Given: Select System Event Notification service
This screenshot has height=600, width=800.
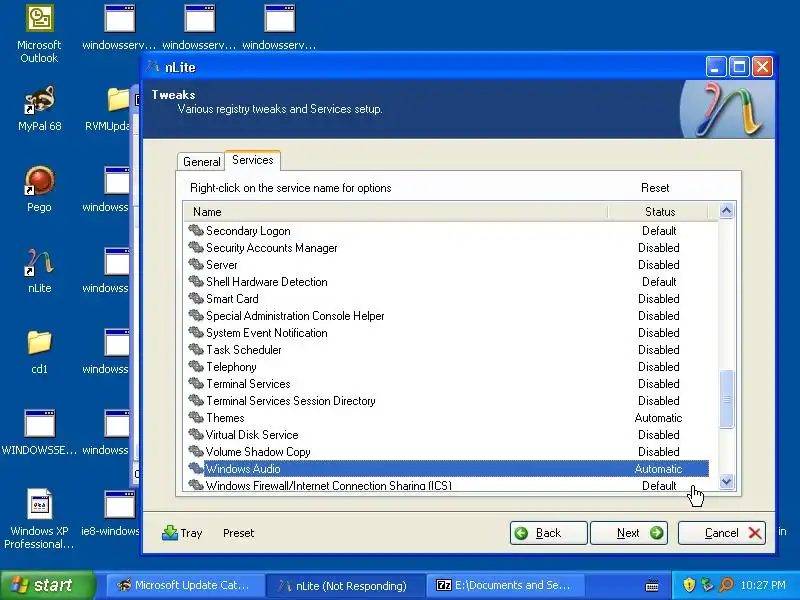Looking at the screenshot, I should 446,333.
